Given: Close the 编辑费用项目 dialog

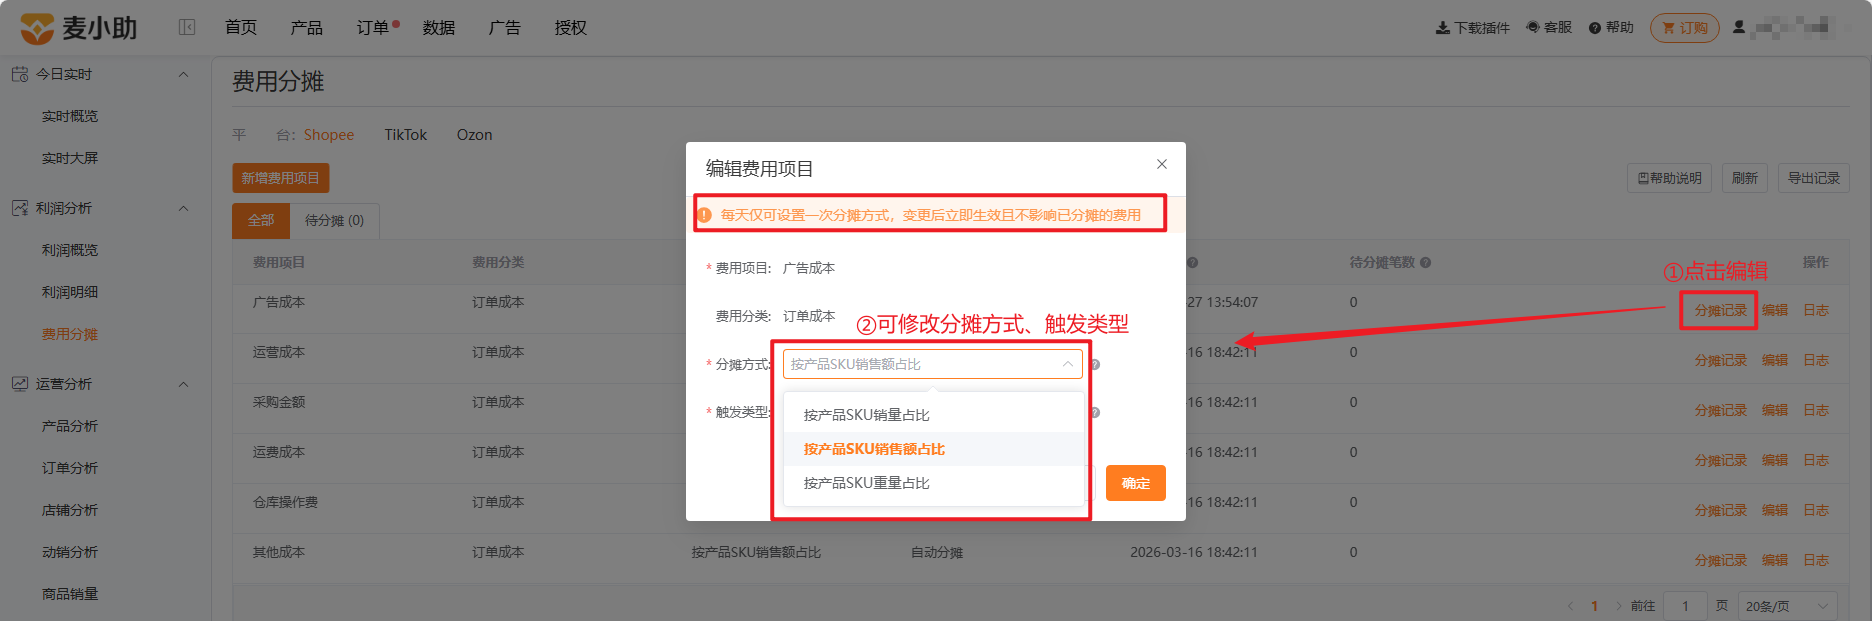Looking at the screenshot, I should [x=1162, y=164].
